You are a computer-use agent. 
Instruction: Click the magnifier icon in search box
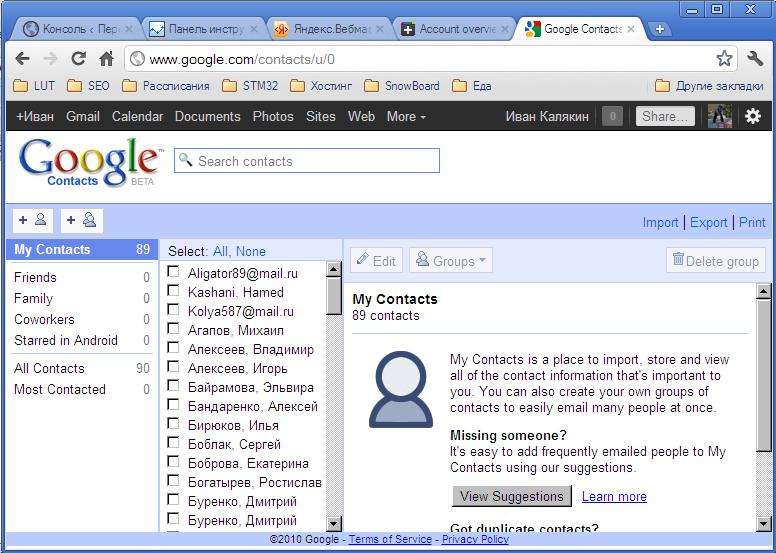click(185, 159)
